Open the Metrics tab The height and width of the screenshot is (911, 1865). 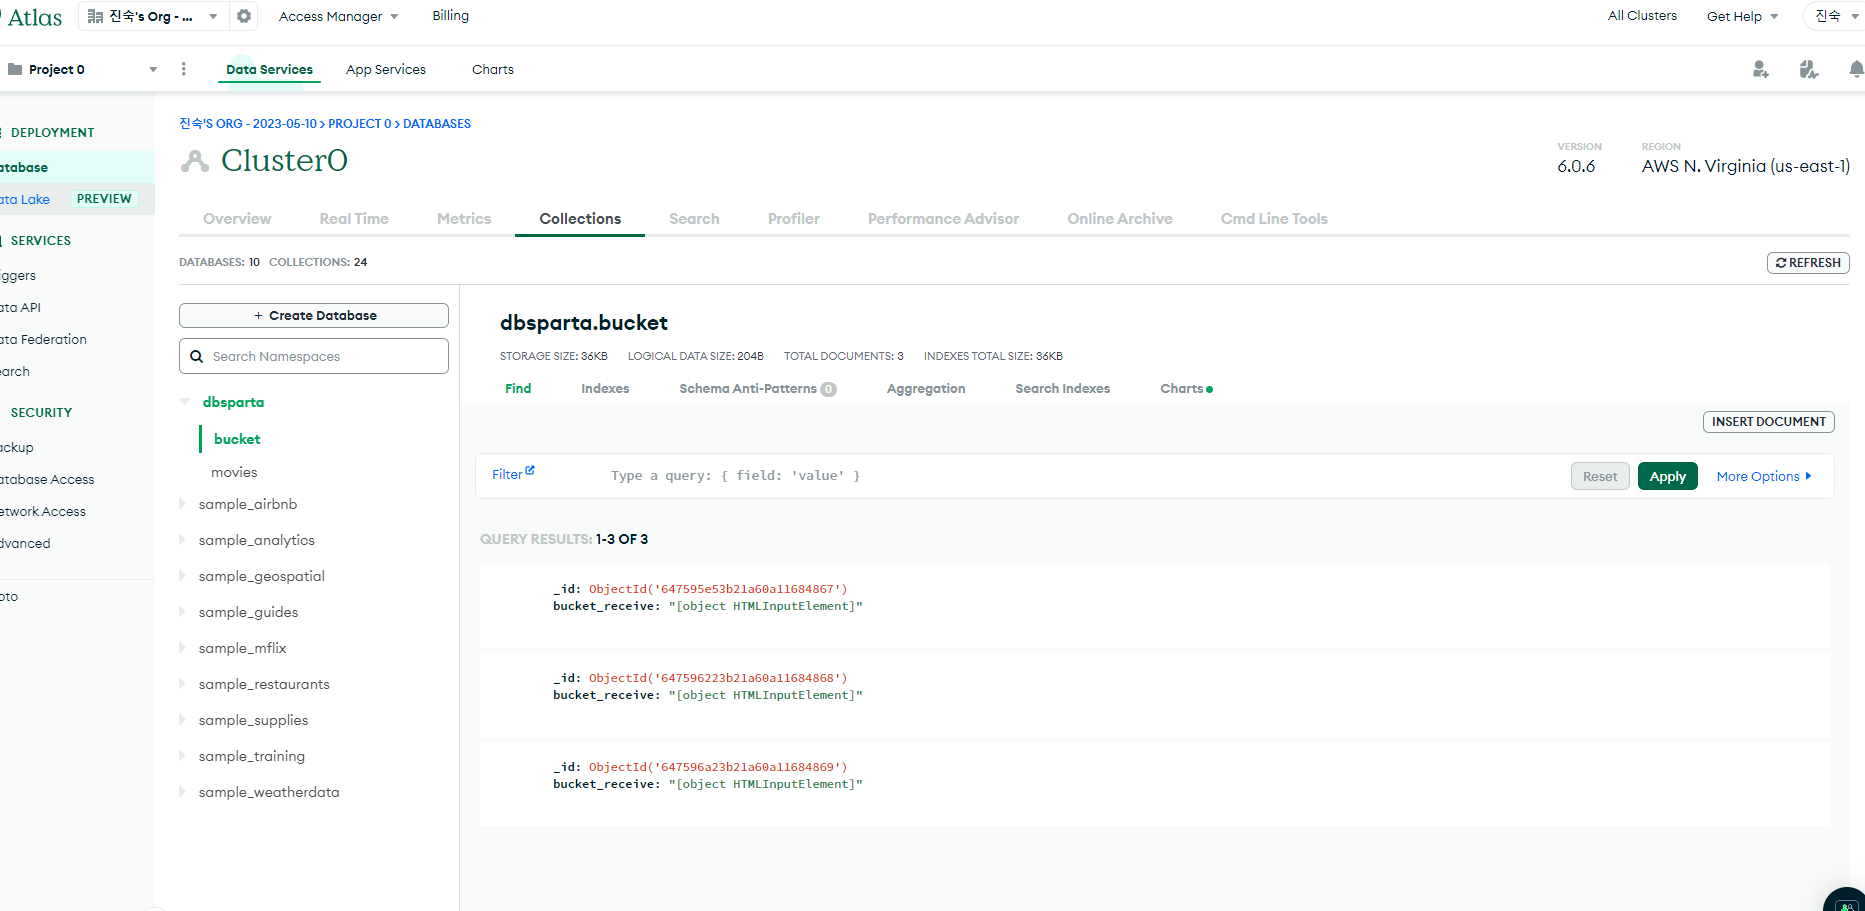[464, 218]
